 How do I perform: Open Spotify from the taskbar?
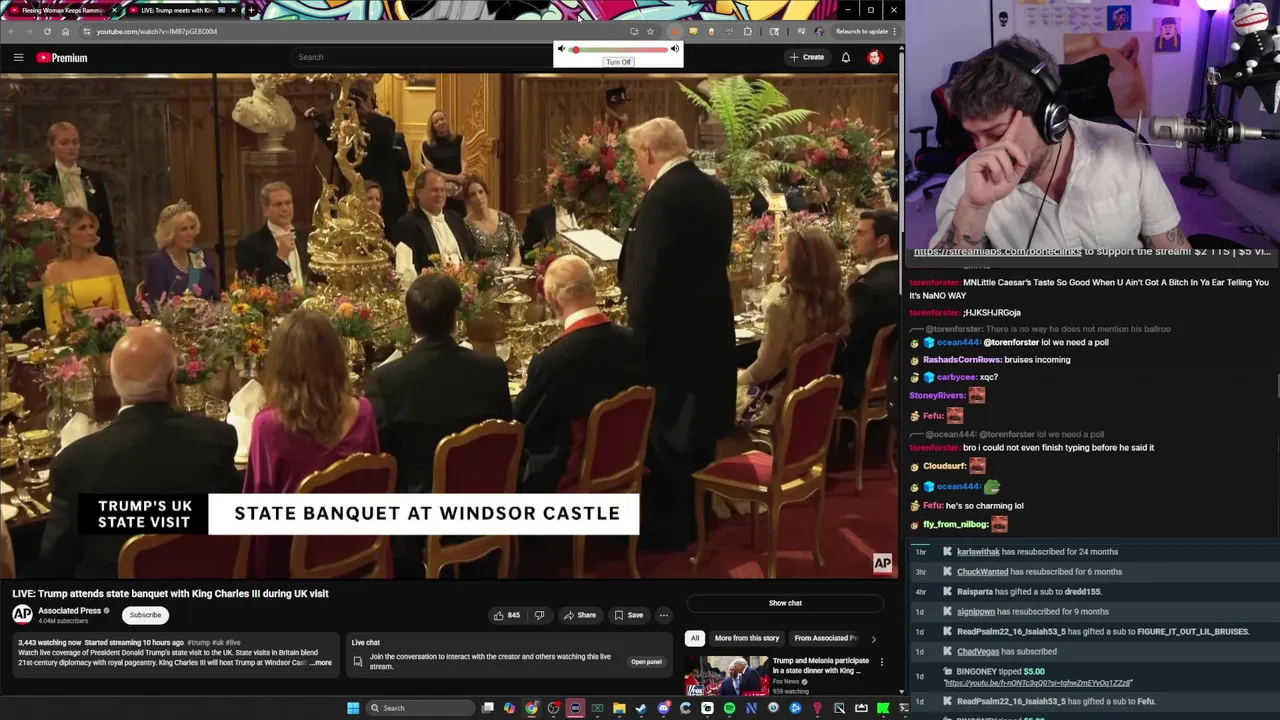point(729,708)
